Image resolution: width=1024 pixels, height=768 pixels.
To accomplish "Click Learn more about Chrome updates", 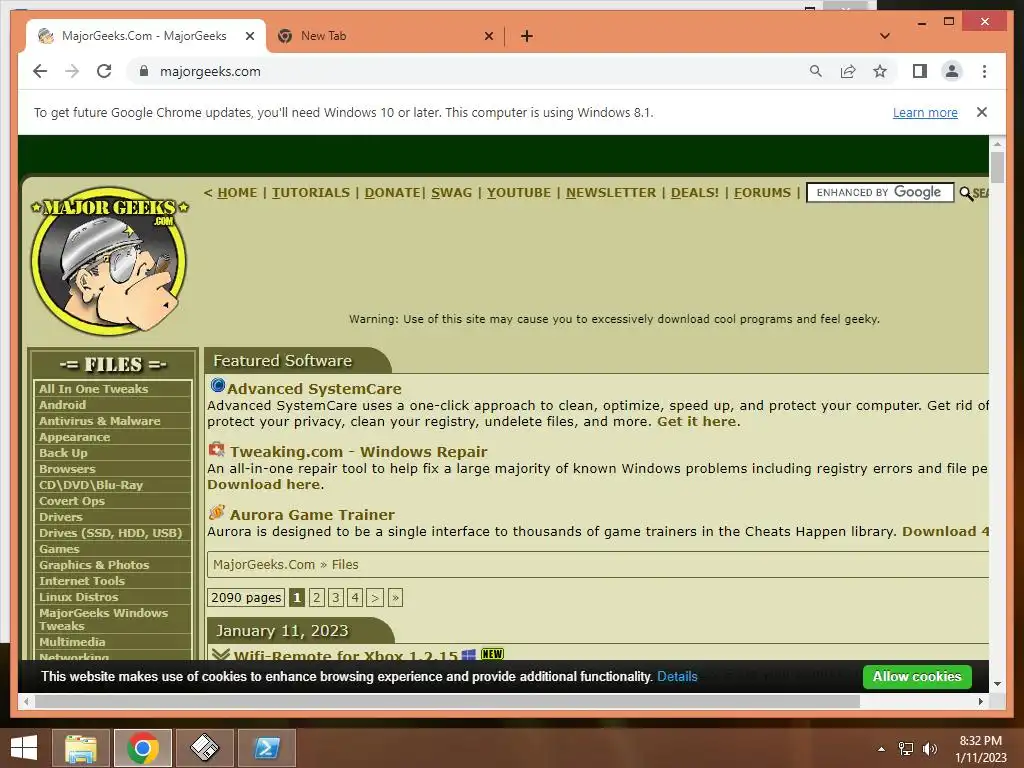I will (x=925, y=112).
